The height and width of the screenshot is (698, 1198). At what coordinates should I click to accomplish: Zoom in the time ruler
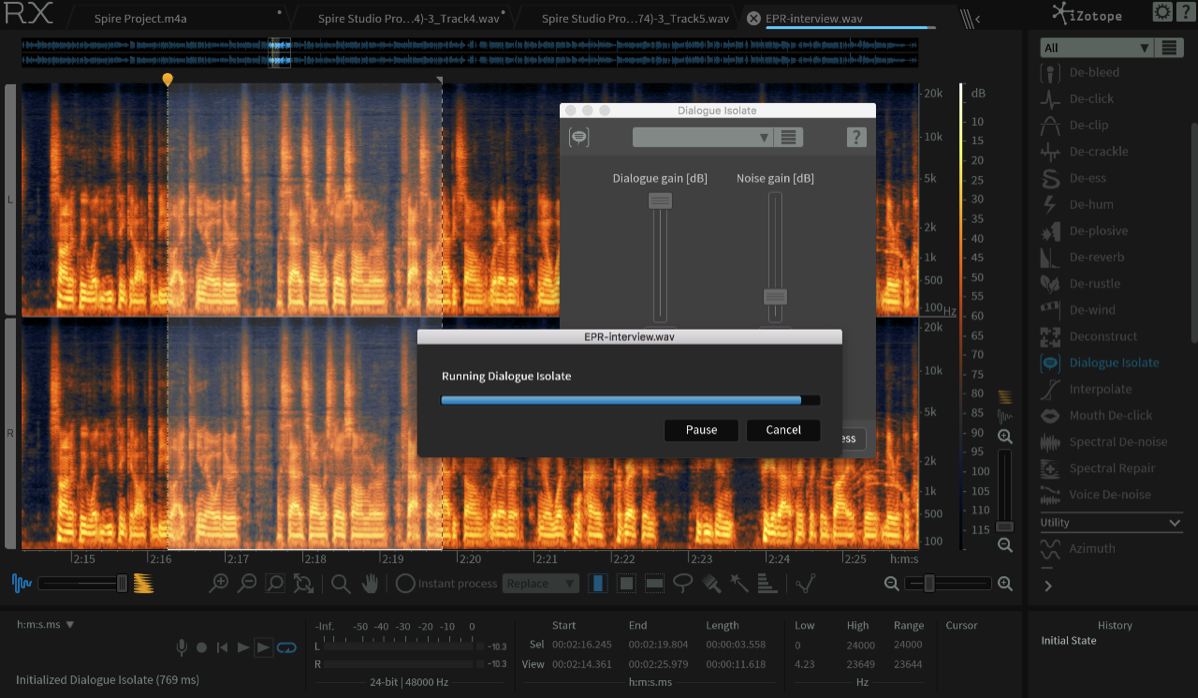pos(1005,583)
